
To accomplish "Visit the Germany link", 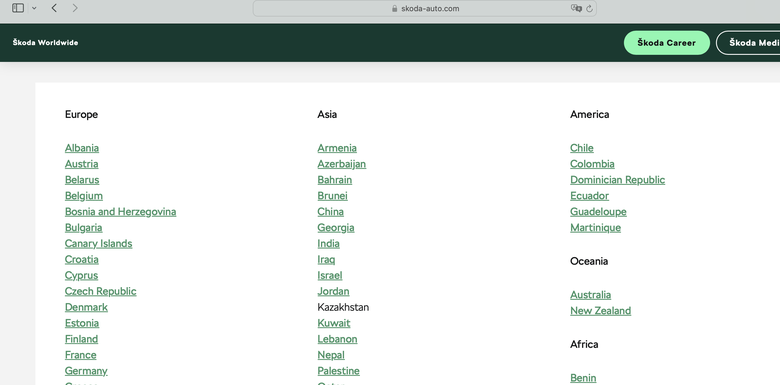I will coord(86,371).
